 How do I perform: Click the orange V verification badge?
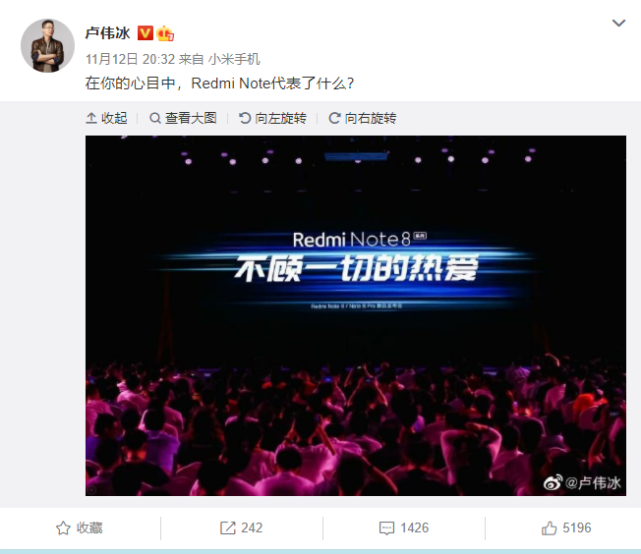click(x=145, y=33)
